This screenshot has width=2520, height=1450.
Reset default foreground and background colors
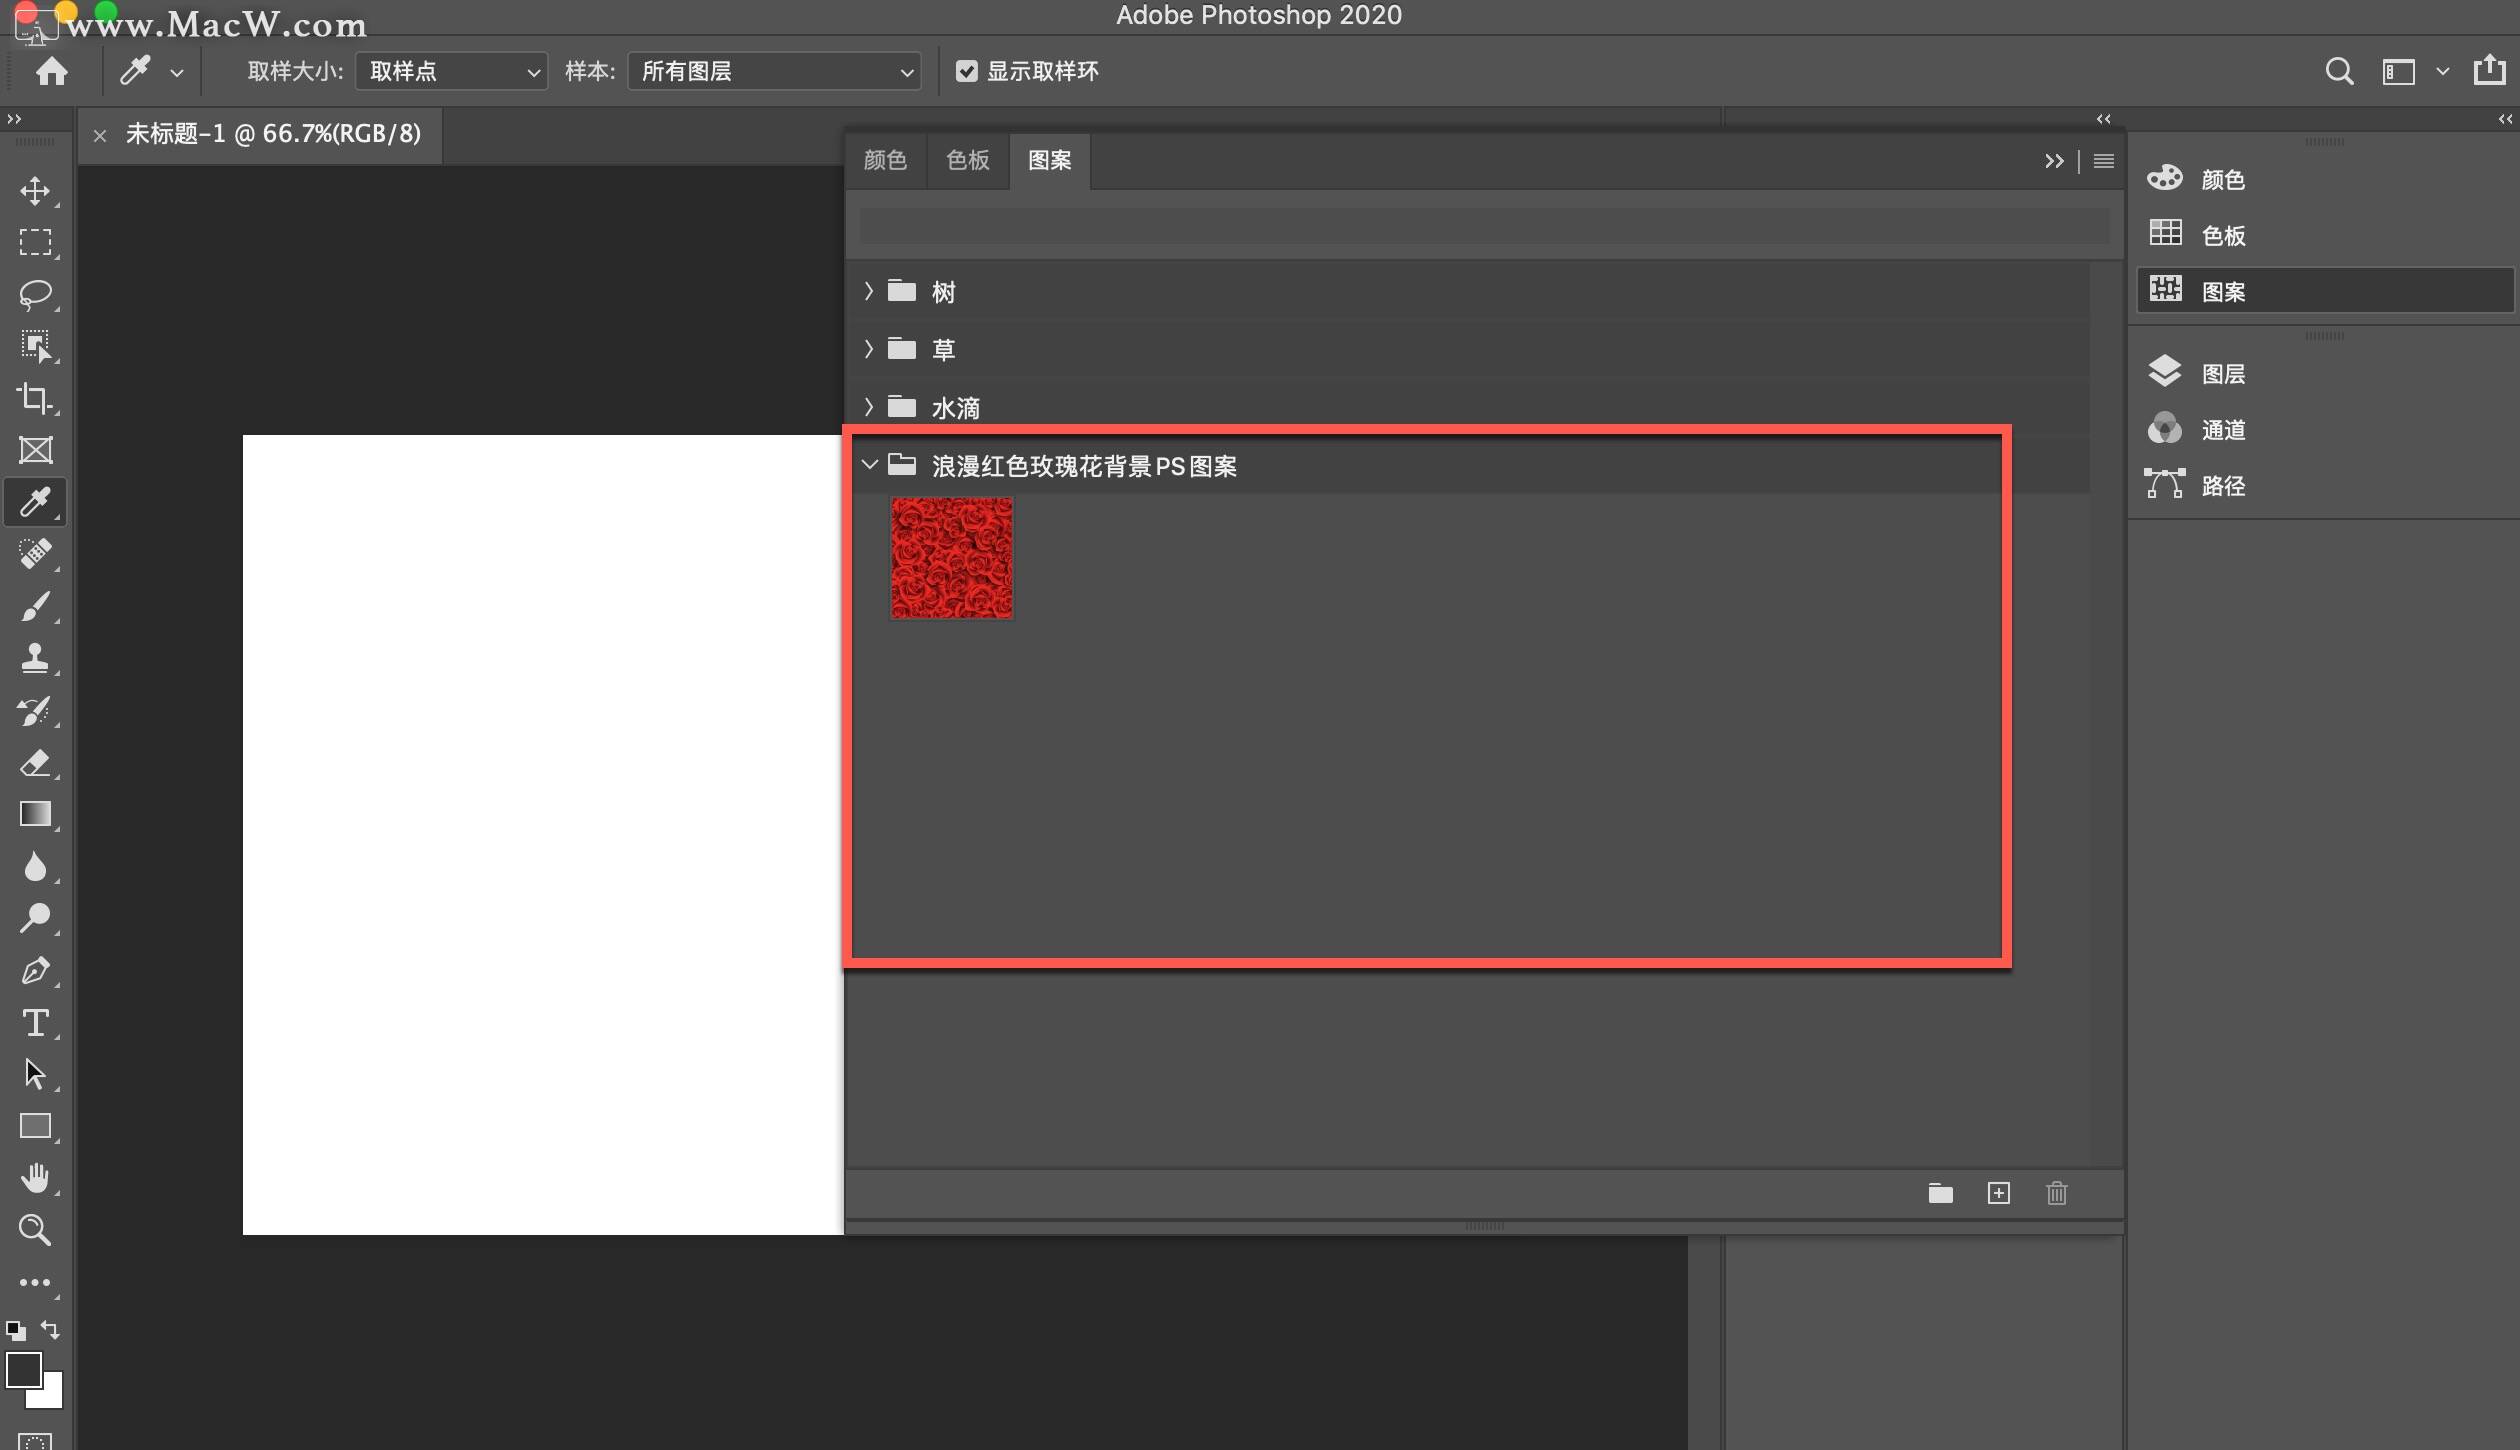coord(15,1331)
